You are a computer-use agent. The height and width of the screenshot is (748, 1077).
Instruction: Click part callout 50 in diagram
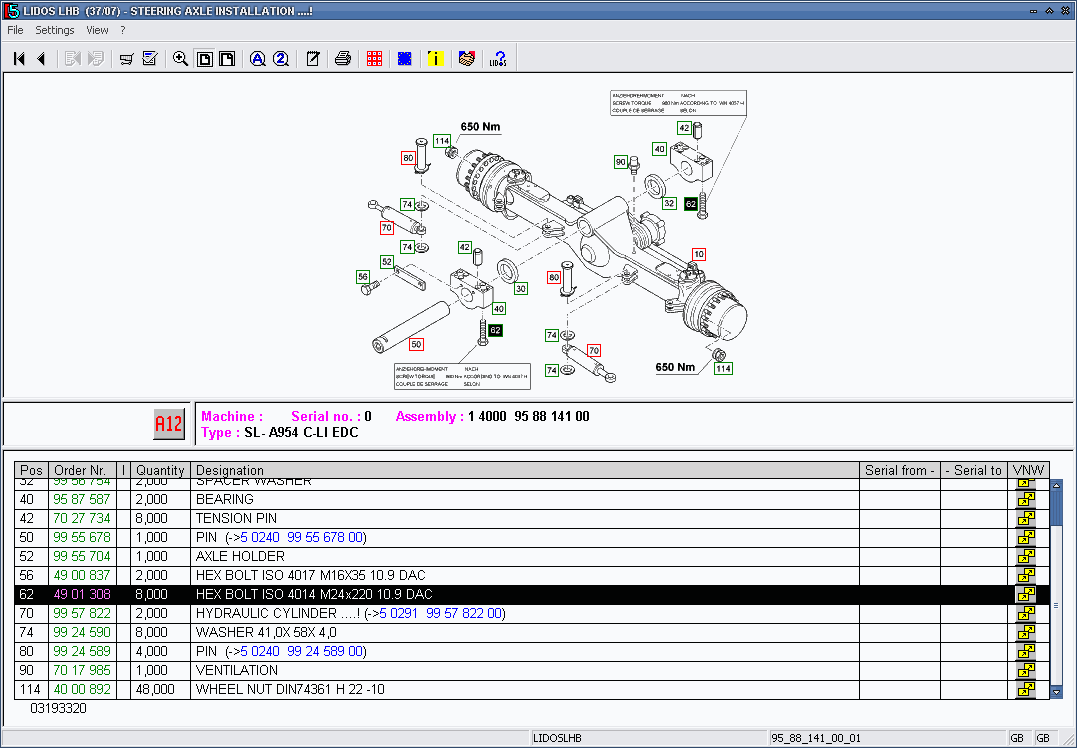[x=416, y=344]
